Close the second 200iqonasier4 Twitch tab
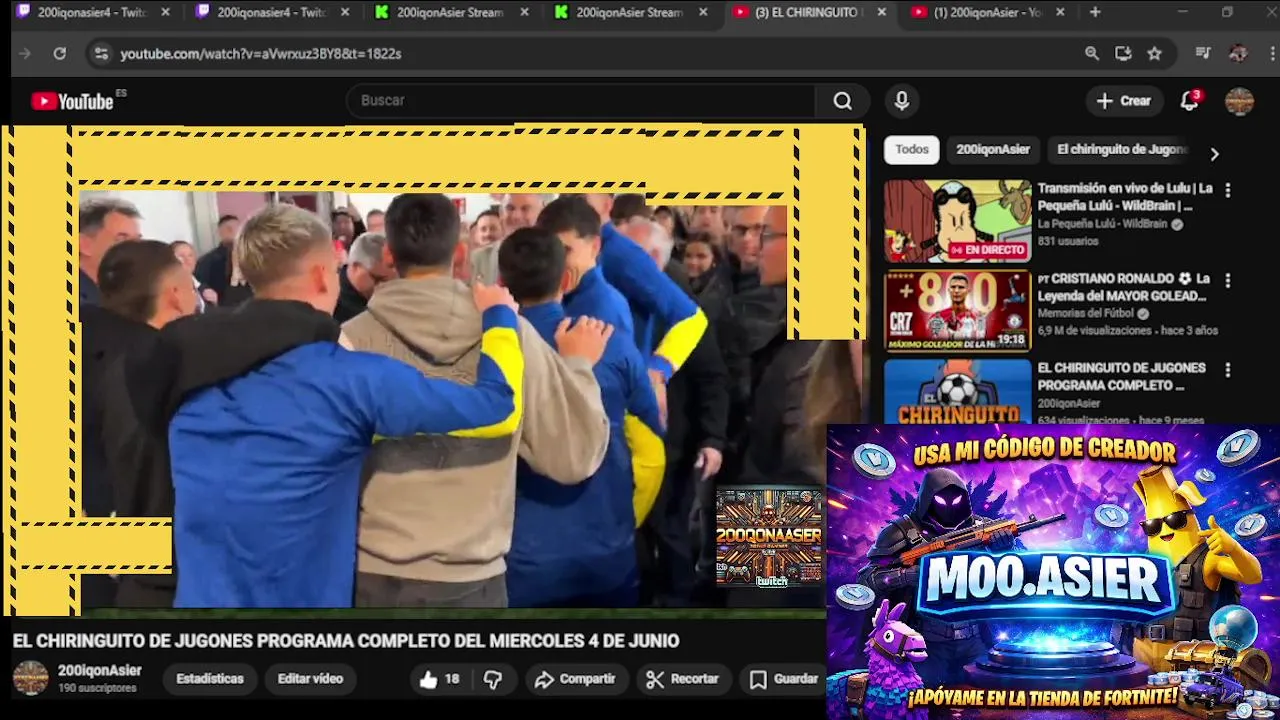 click(345, 12)
